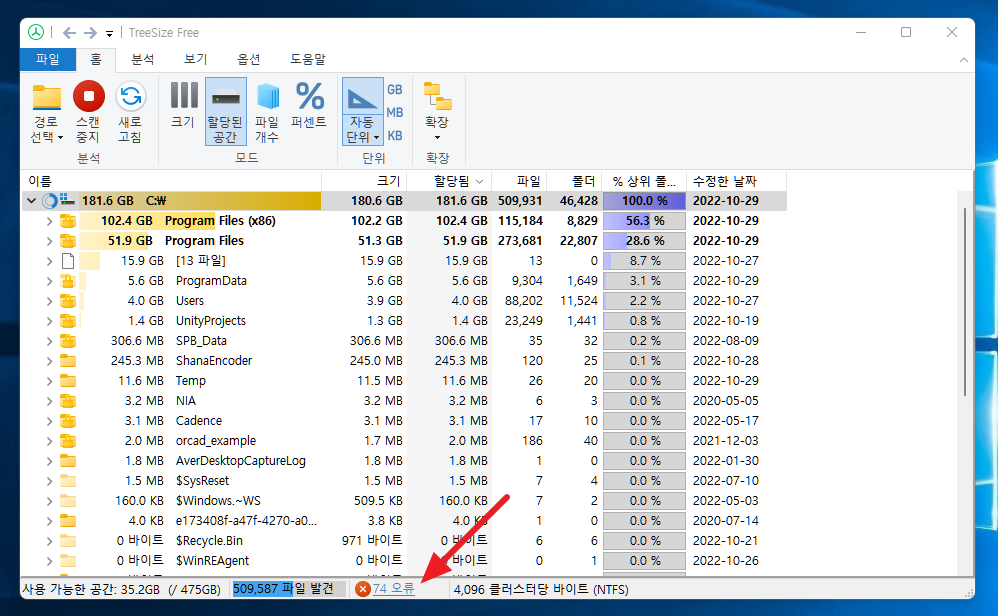Select the e173408f-a47f-4270-a0... row name
The width and height of the screenshot is (998, 616).
coord(246,521)
